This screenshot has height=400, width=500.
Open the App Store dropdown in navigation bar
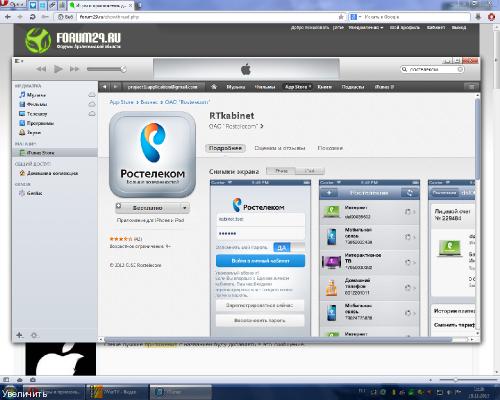pos(298,87)
